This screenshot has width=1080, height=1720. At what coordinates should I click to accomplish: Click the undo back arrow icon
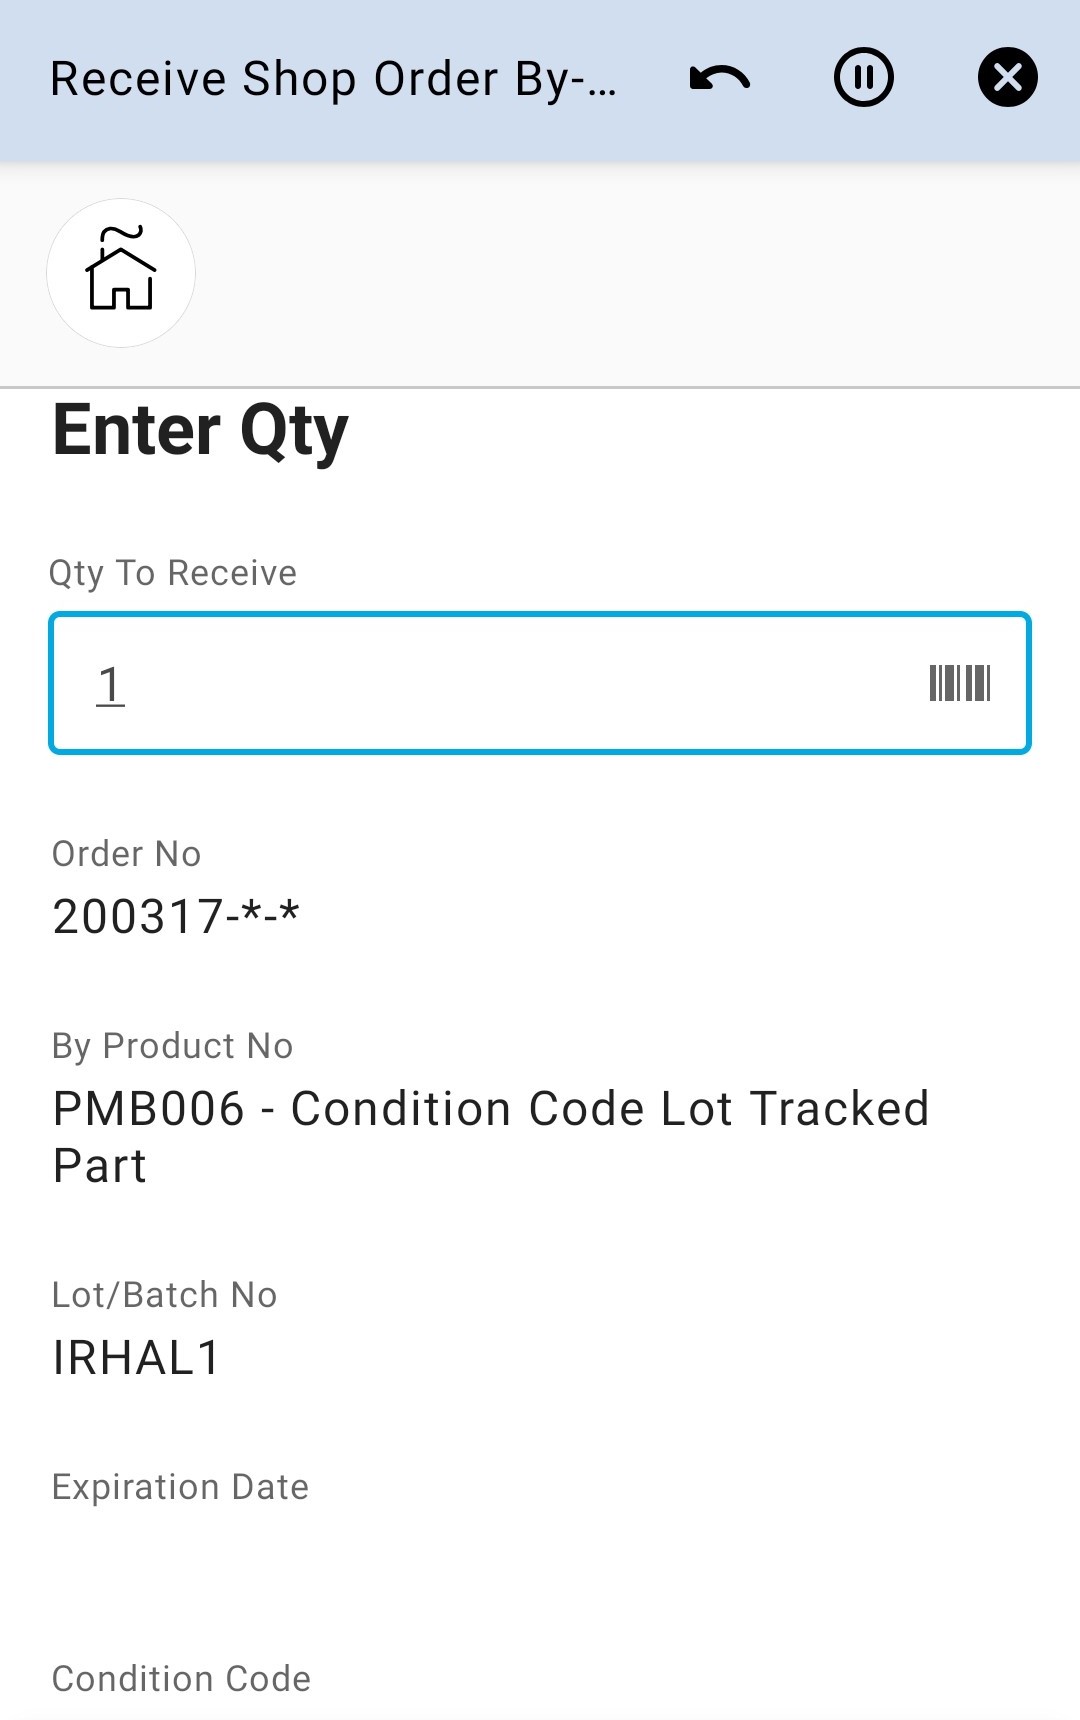720,78
